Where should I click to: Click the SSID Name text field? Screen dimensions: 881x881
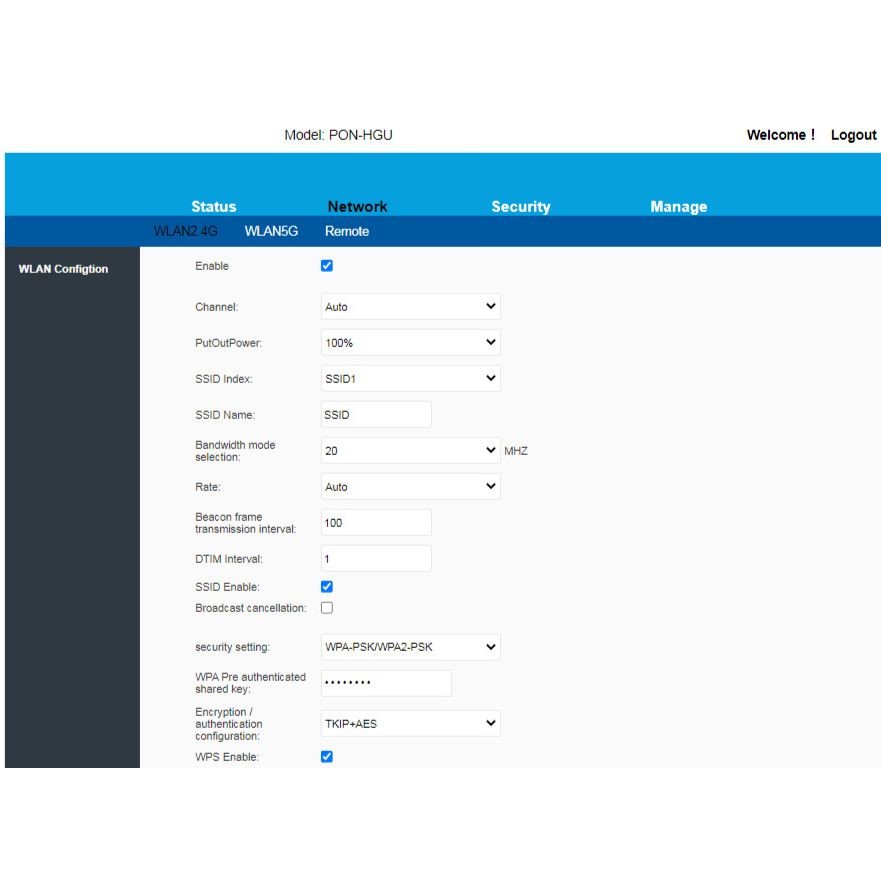point(376,415)
